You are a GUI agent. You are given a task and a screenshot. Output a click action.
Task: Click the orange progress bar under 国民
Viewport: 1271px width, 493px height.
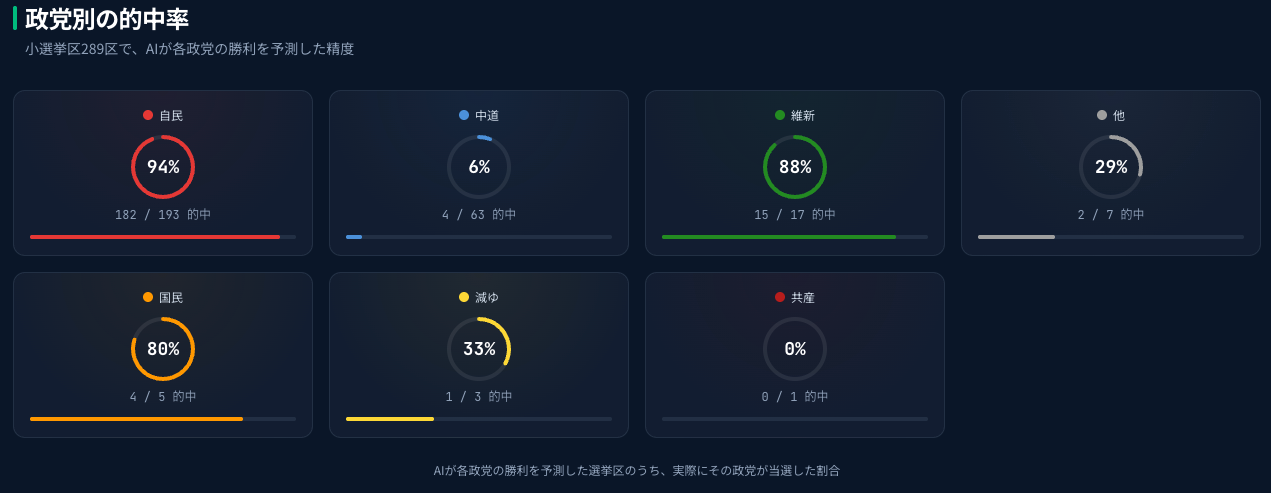click(x=136, y=419)
